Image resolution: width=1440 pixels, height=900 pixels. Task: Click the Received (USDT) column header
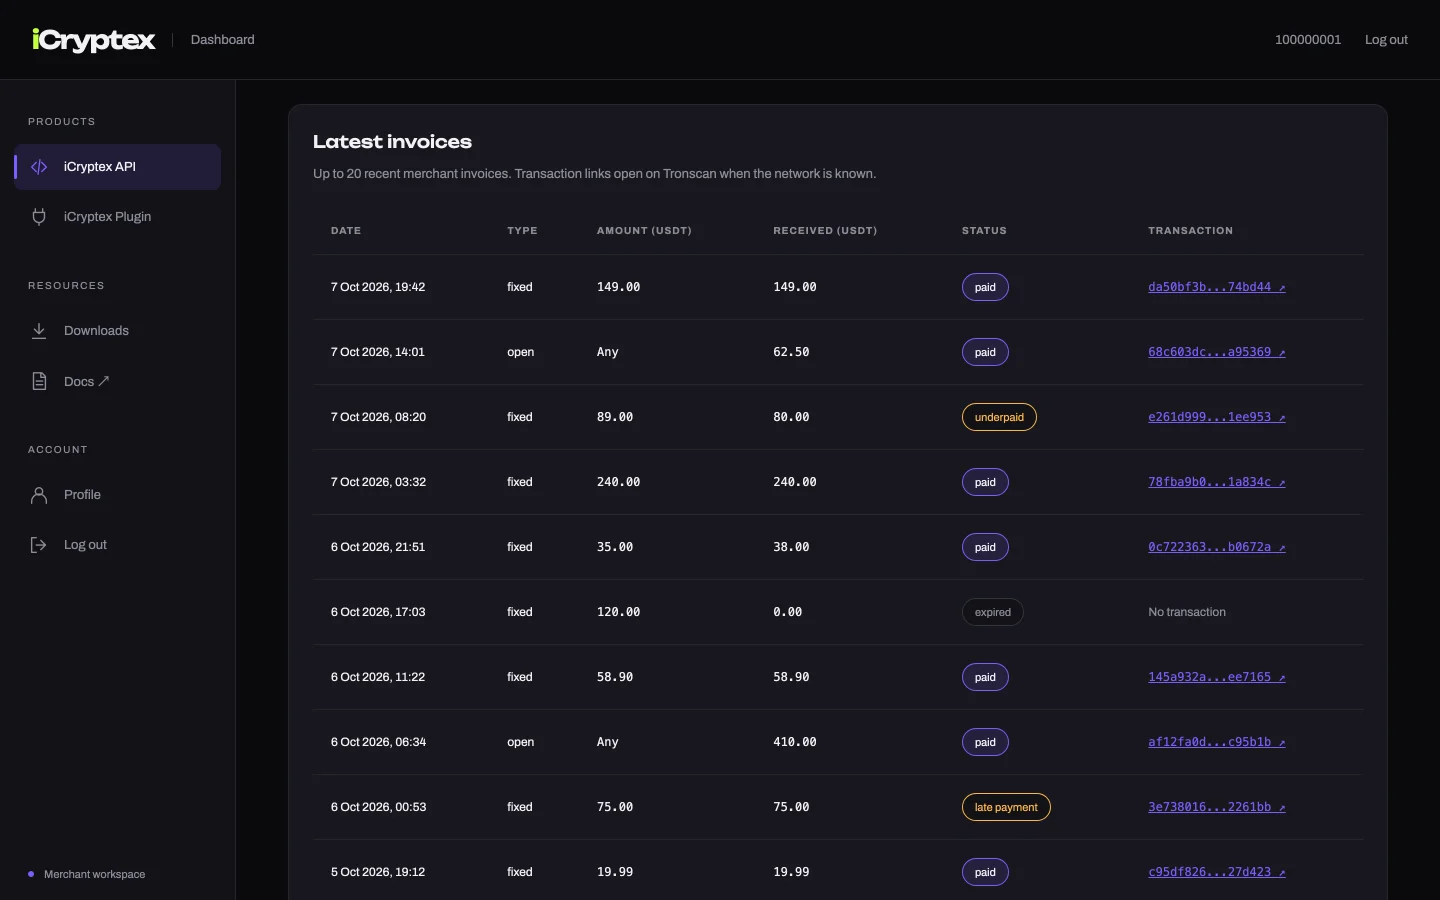(x=825, y=231)
